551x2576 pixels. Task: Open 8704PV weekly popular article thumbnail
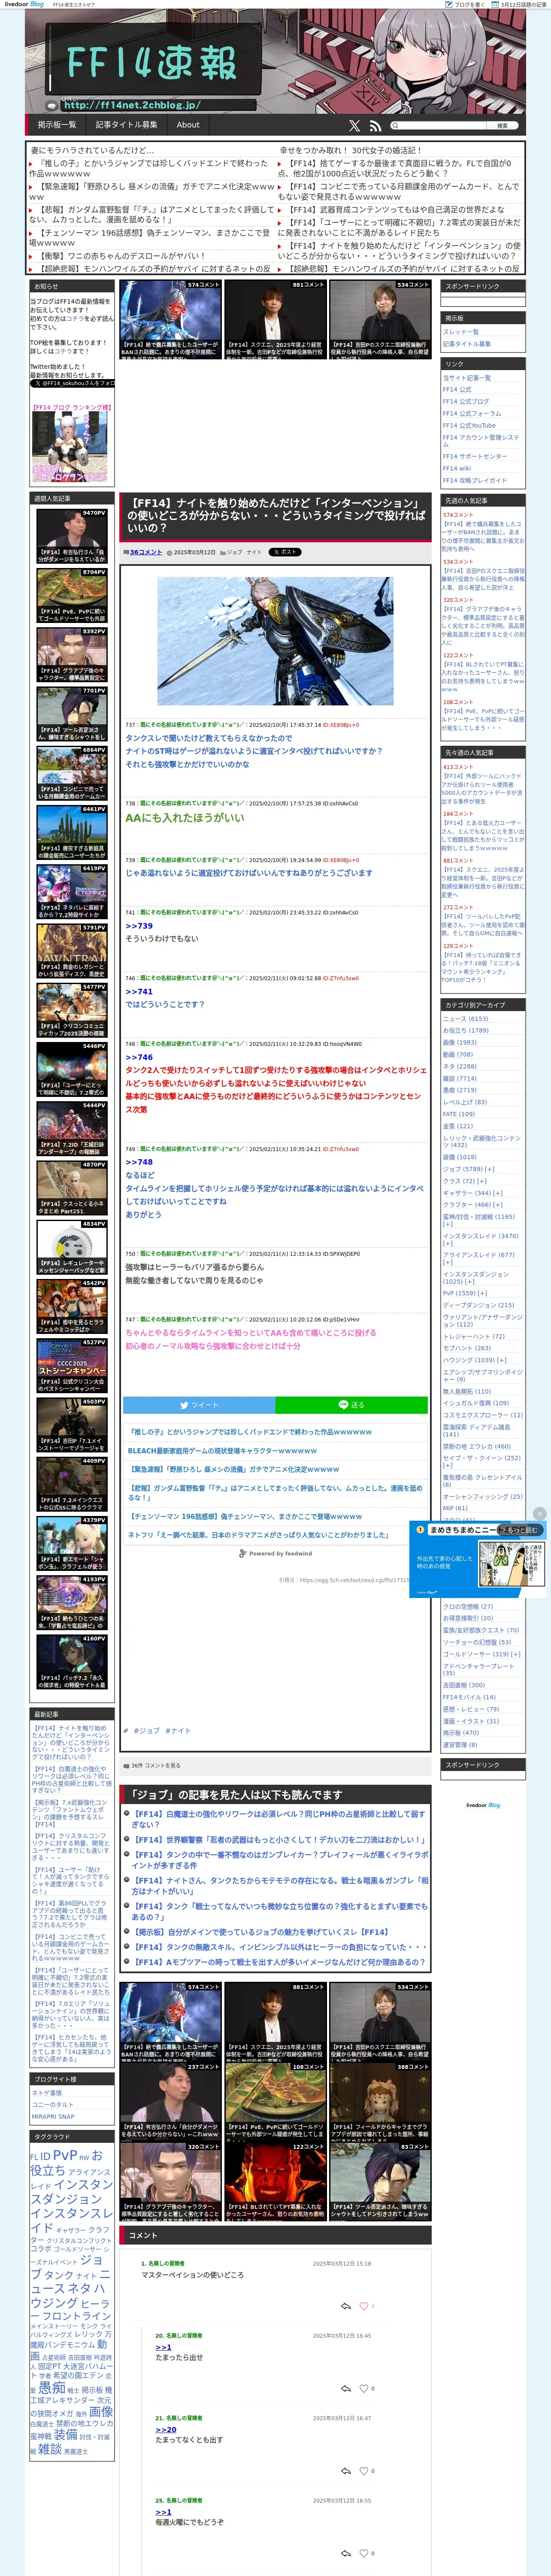(72, 596)
